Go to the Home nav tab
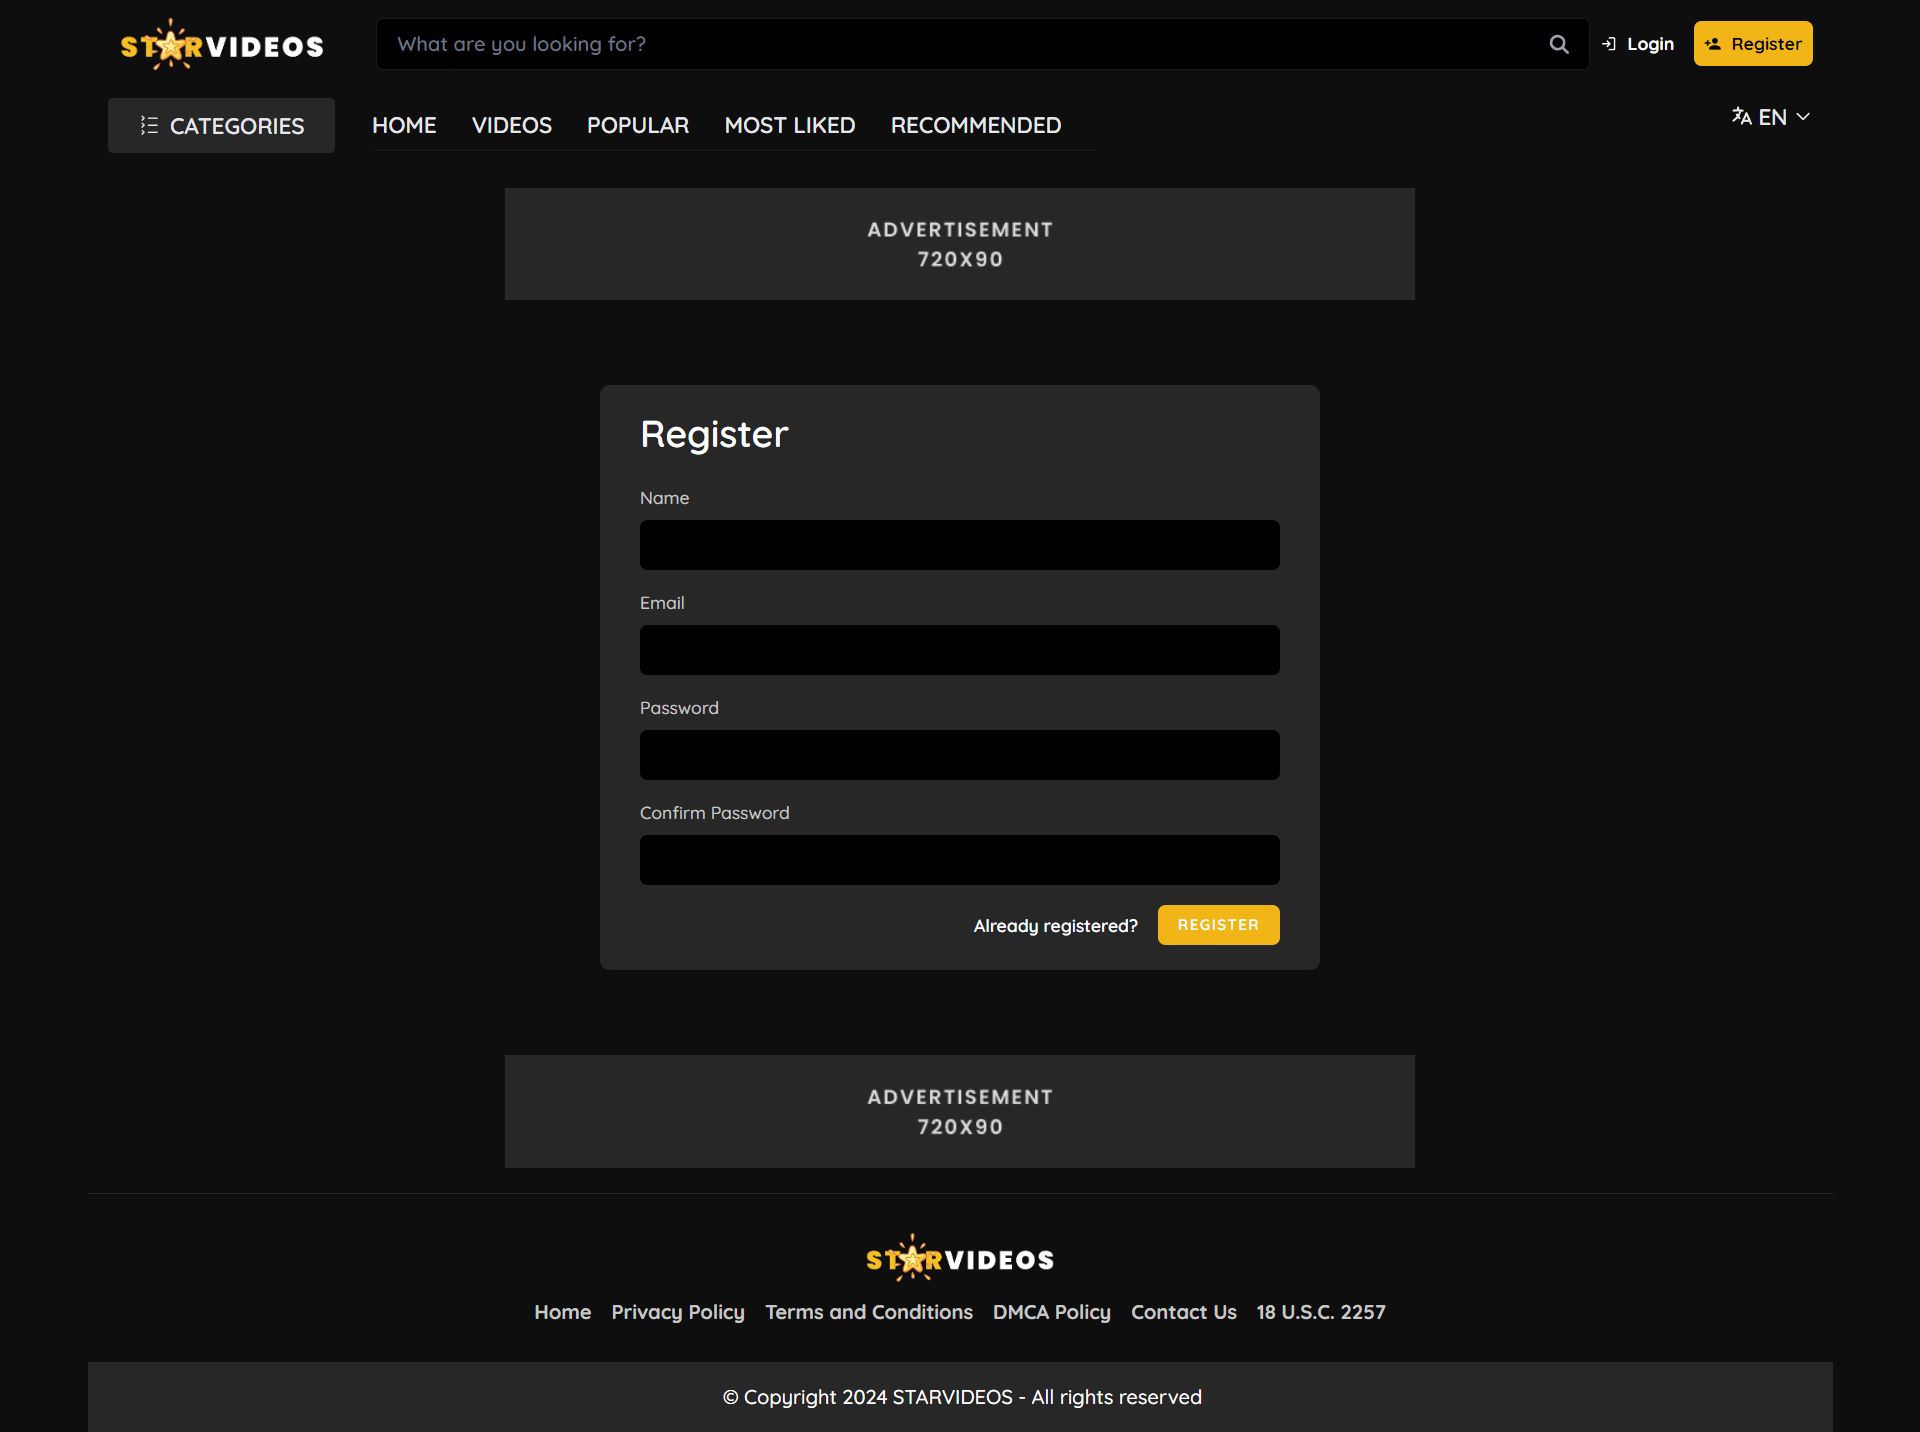 [x=404, y=126]
